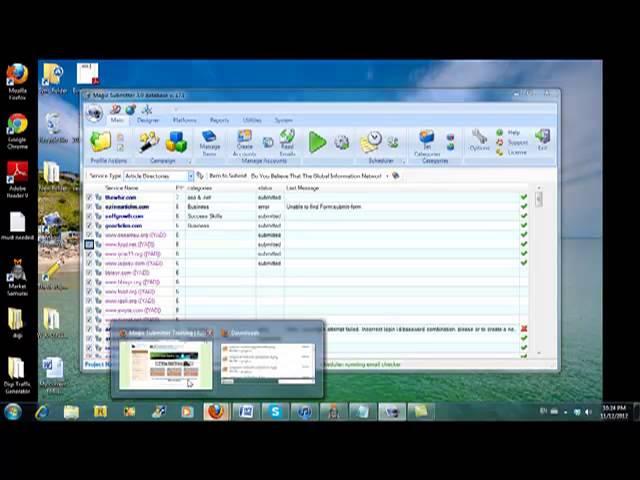Toggle the selfgrowth.com service checkbox
This screenshot has width=640, height=480.
[89, 216]
